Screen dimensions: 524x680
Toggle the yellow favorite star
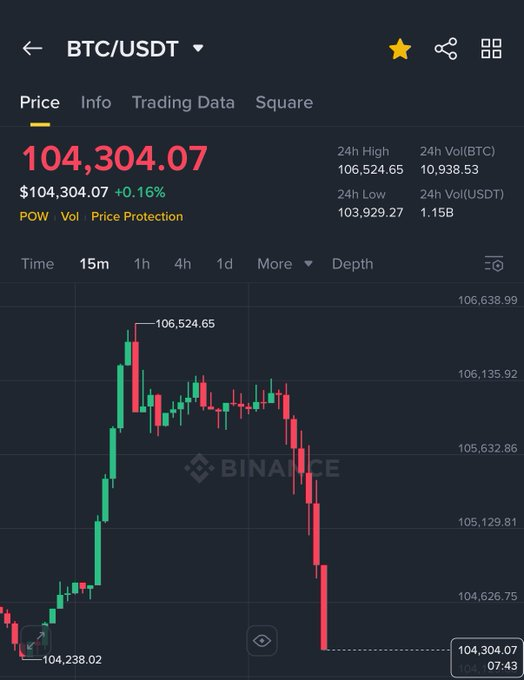(x=400, y=49)
